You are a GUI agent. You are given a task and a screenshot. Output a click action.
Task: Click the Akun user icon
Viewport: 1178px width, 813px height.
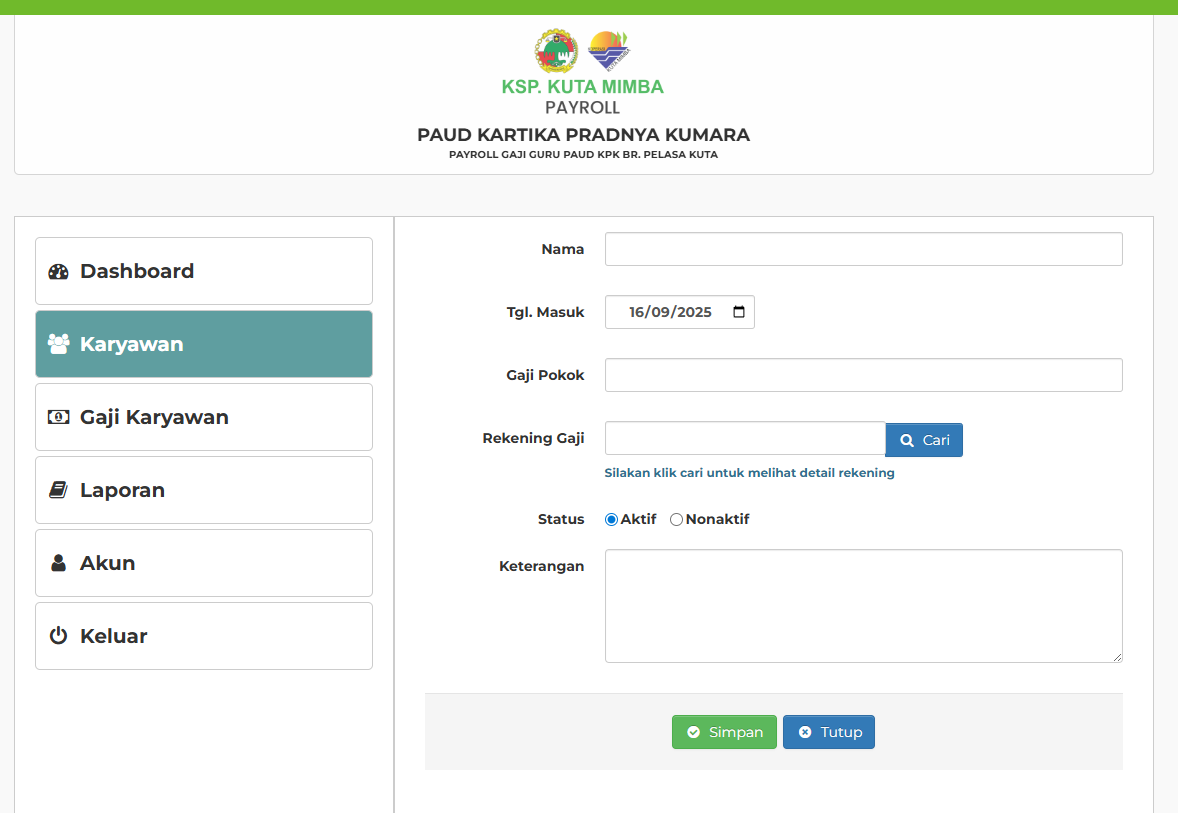tap(58, 563)
